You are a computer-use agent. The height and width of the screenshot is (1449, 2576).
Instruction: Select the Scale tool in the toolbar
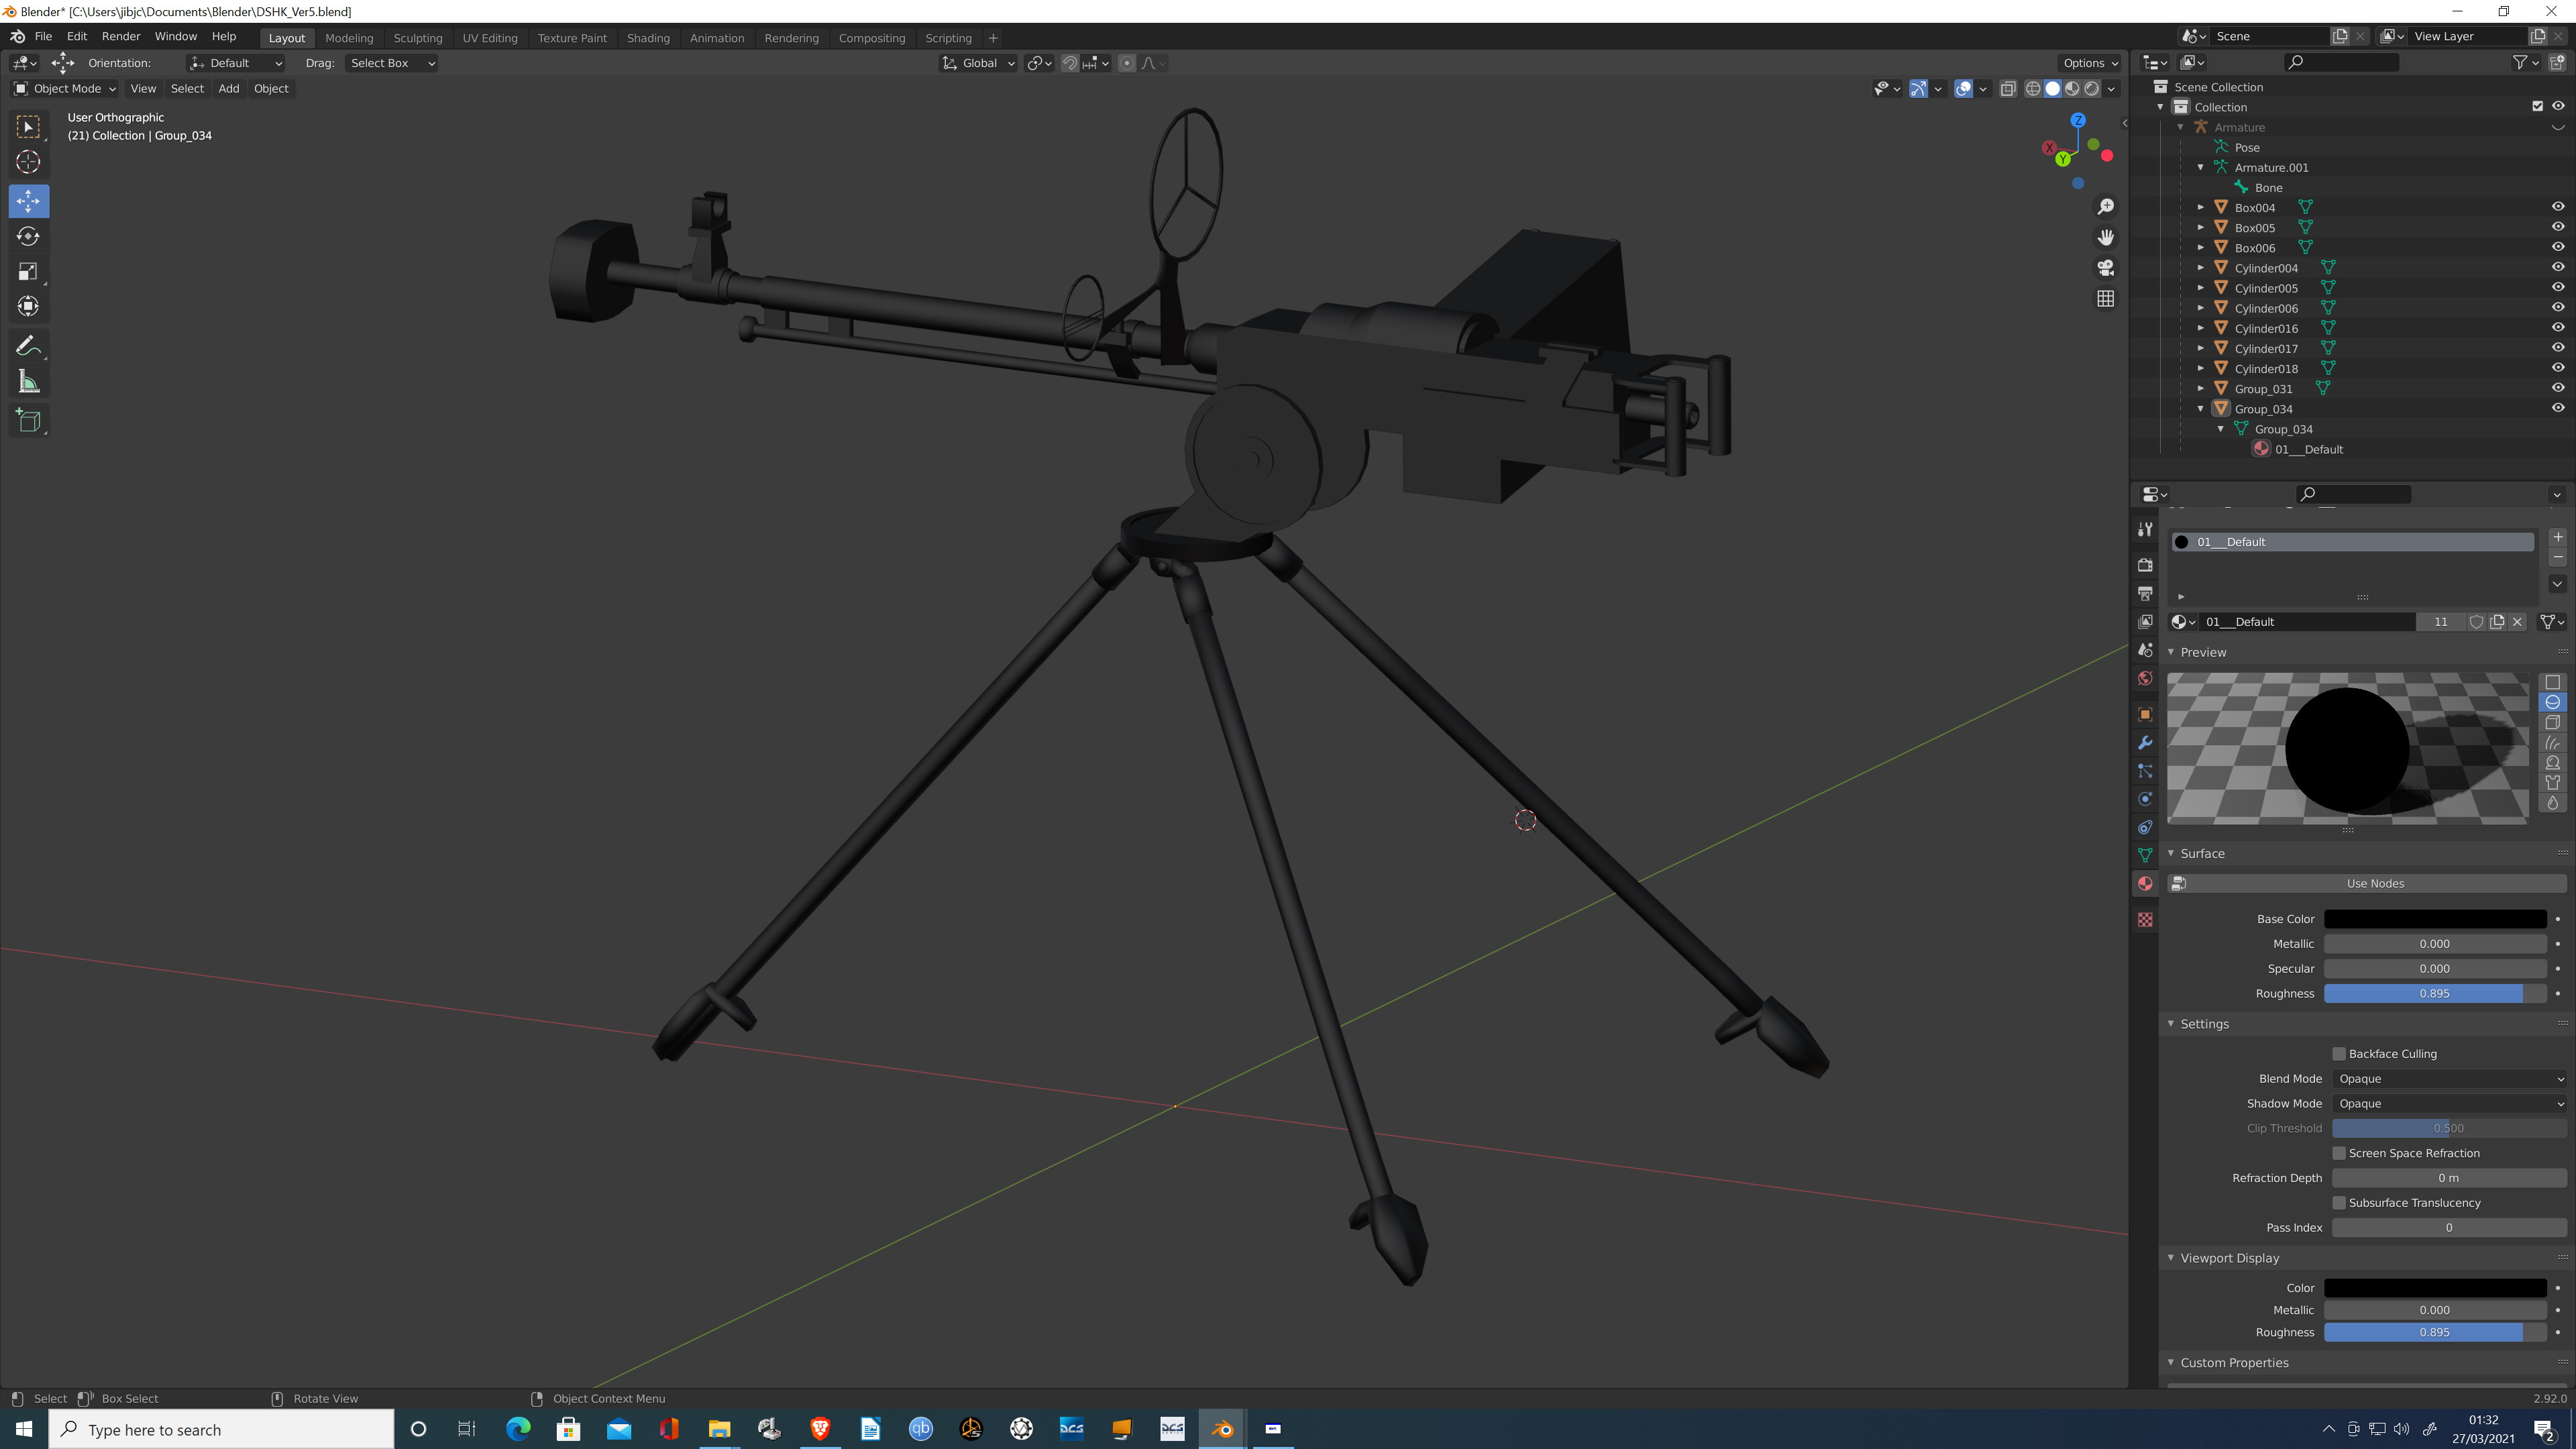click(28, 272)
